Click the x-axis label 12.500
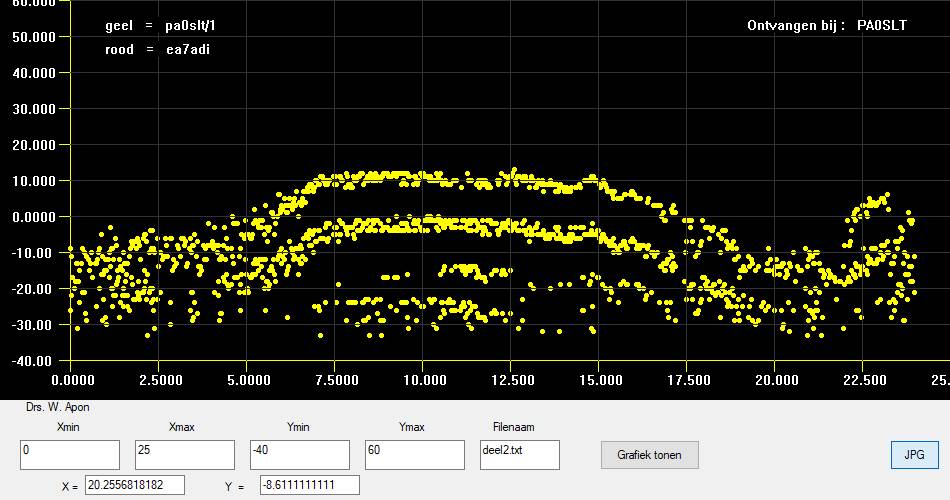950x500 pixels. 513,381
